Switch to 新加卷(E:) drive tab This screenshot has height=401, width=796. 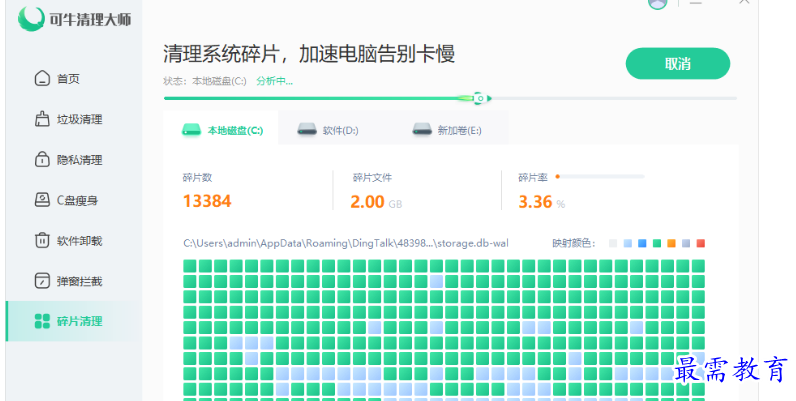pyautogui.click(x=446, y=130)
